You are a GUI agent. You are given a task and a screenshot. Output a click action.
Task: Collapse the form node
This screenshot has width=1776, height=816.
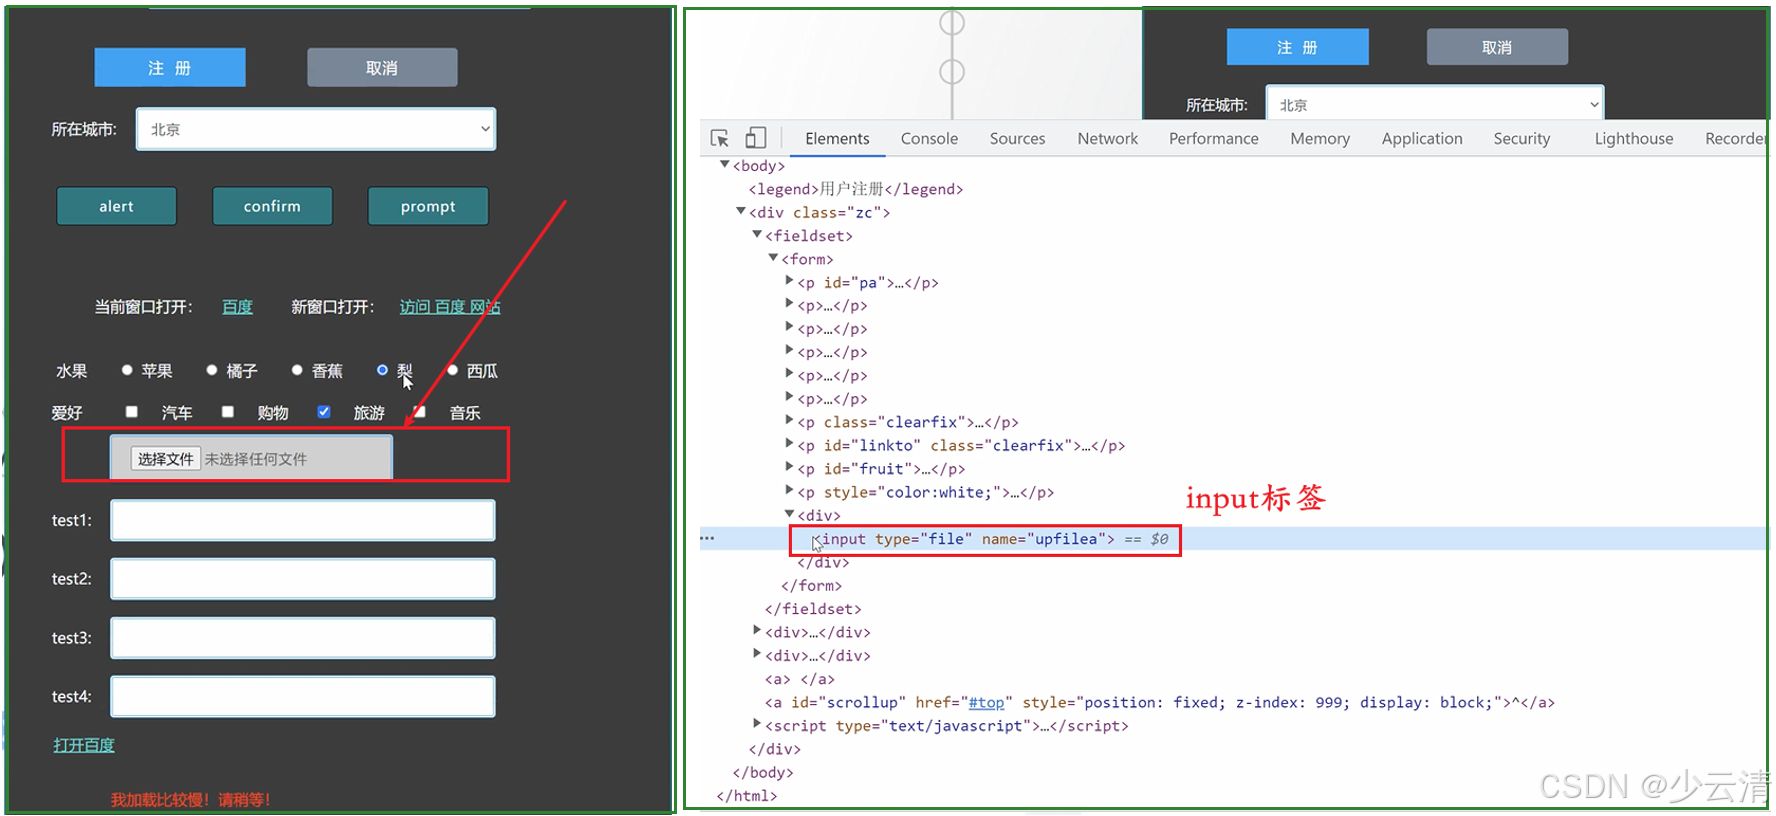(773, 257)
